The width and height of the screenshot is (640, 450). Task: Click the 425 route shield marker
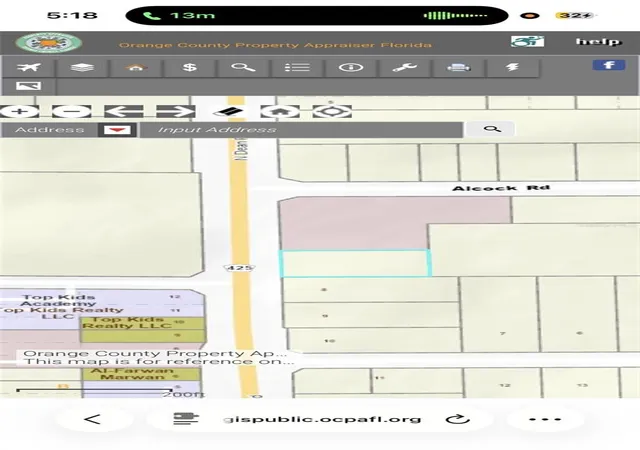tap(239, 268)
